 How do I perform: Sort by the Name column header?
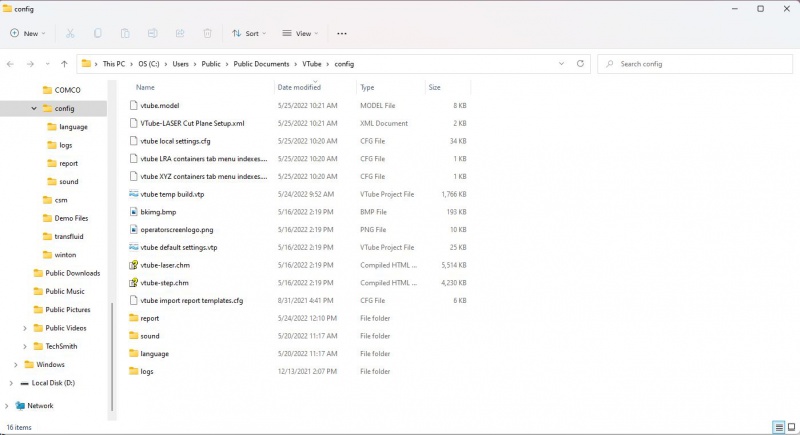pos(145,87)
